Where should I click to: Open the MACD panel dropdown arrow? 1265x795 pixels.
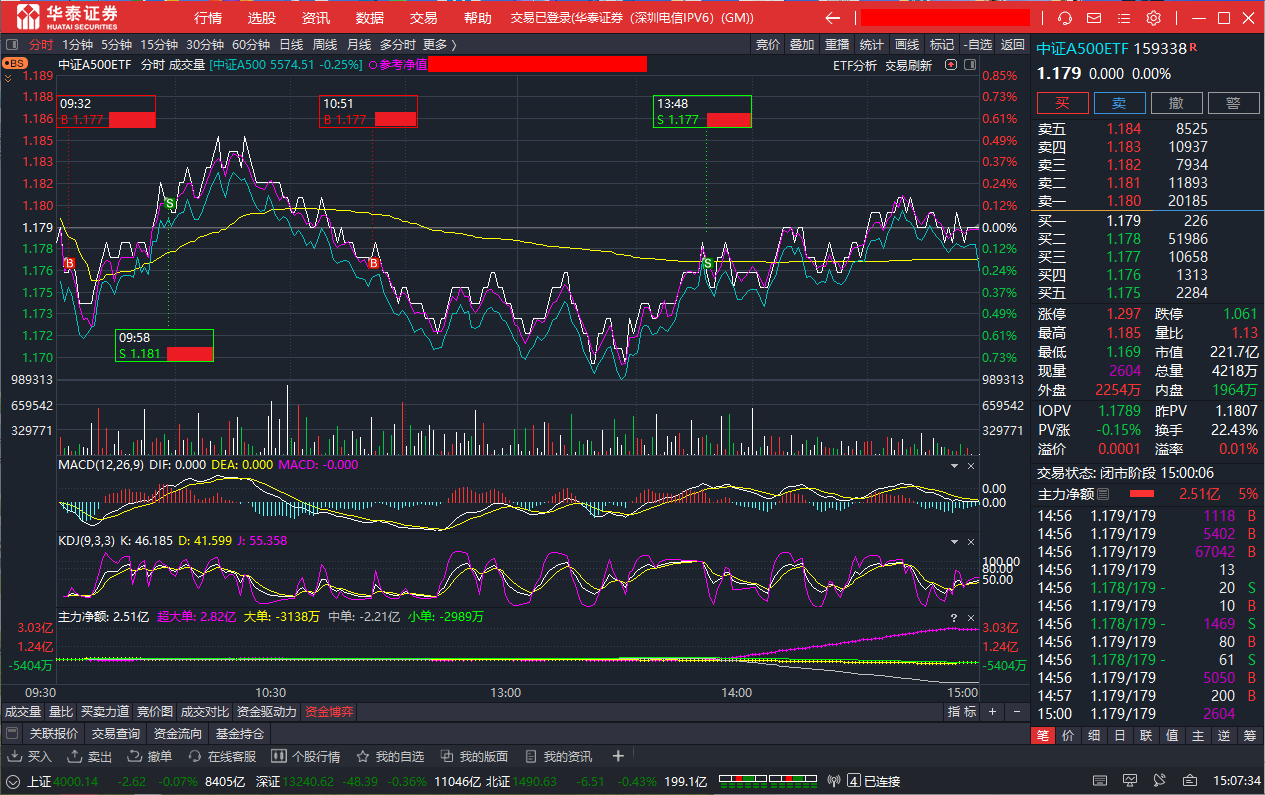pos(952,466)
